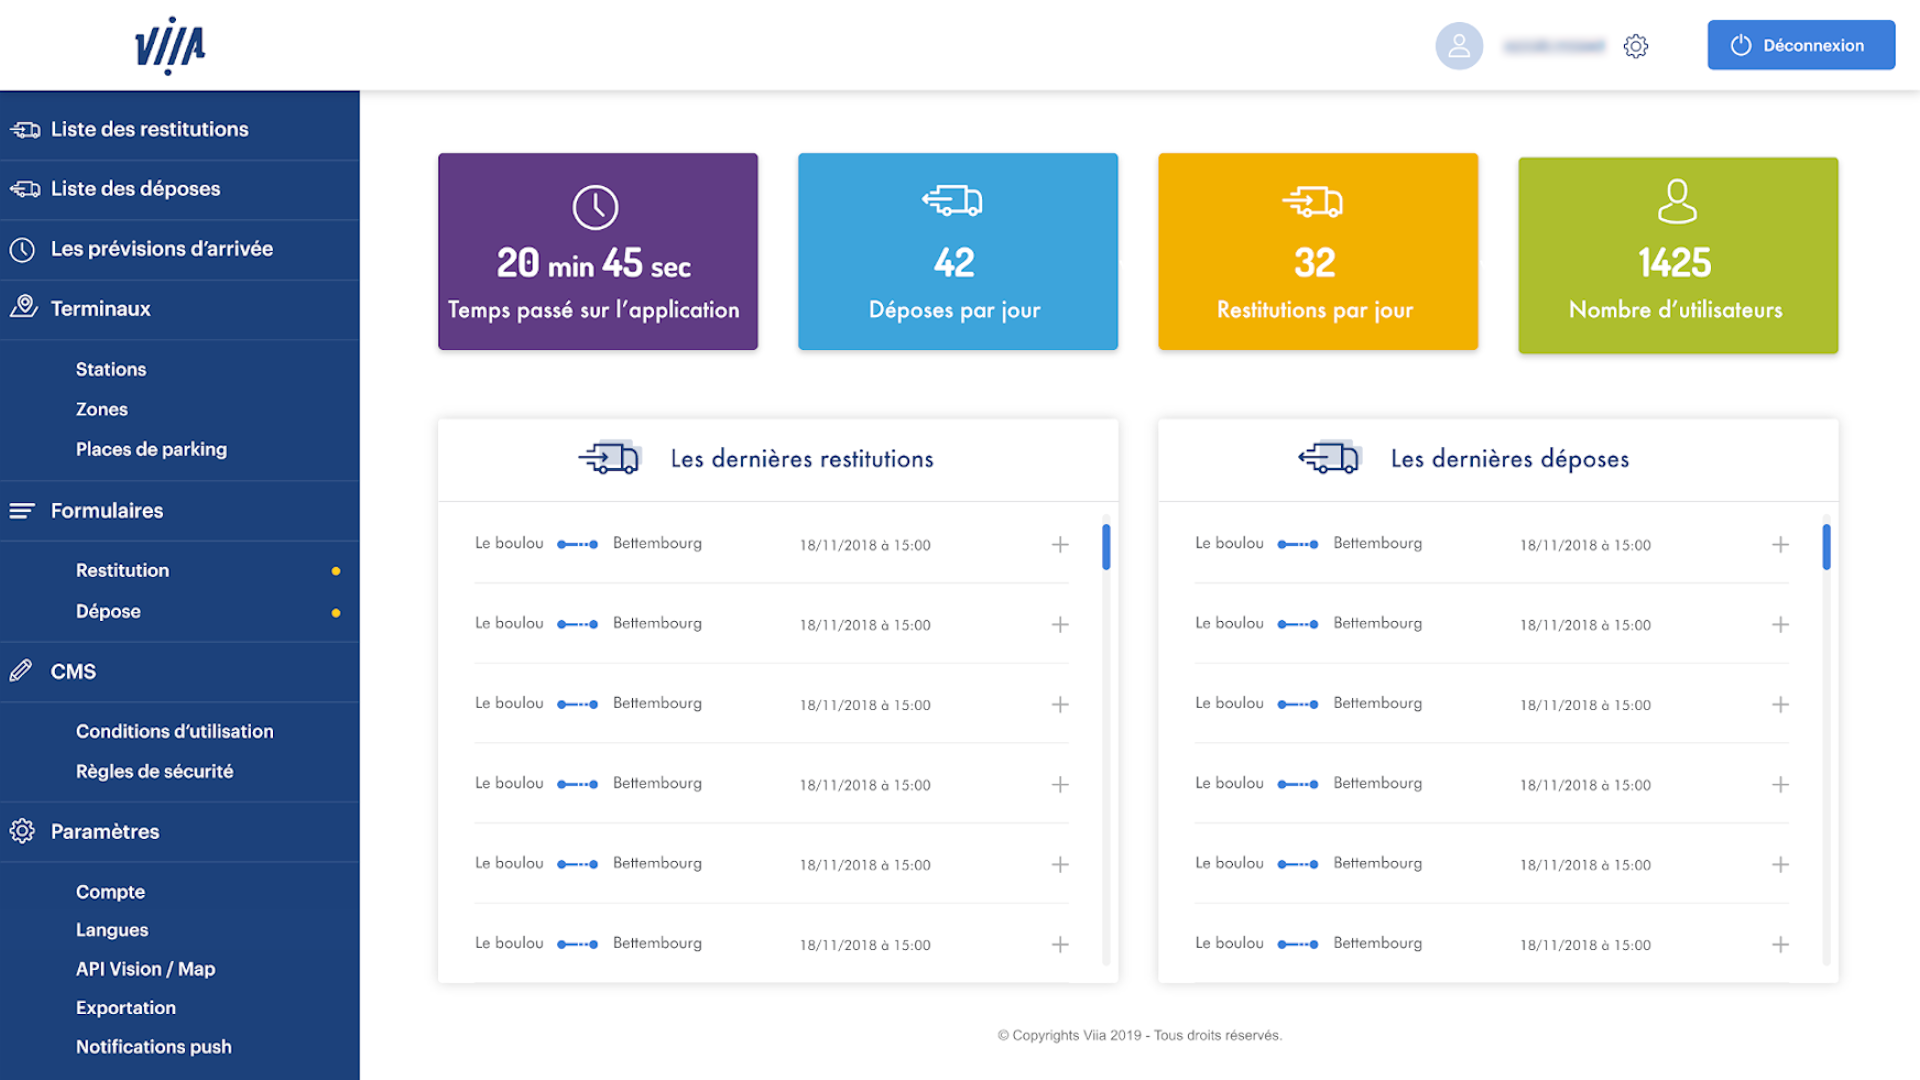
Task: Click the scrollbar in dernières déposes panel
Action: tap(1826, 547)
